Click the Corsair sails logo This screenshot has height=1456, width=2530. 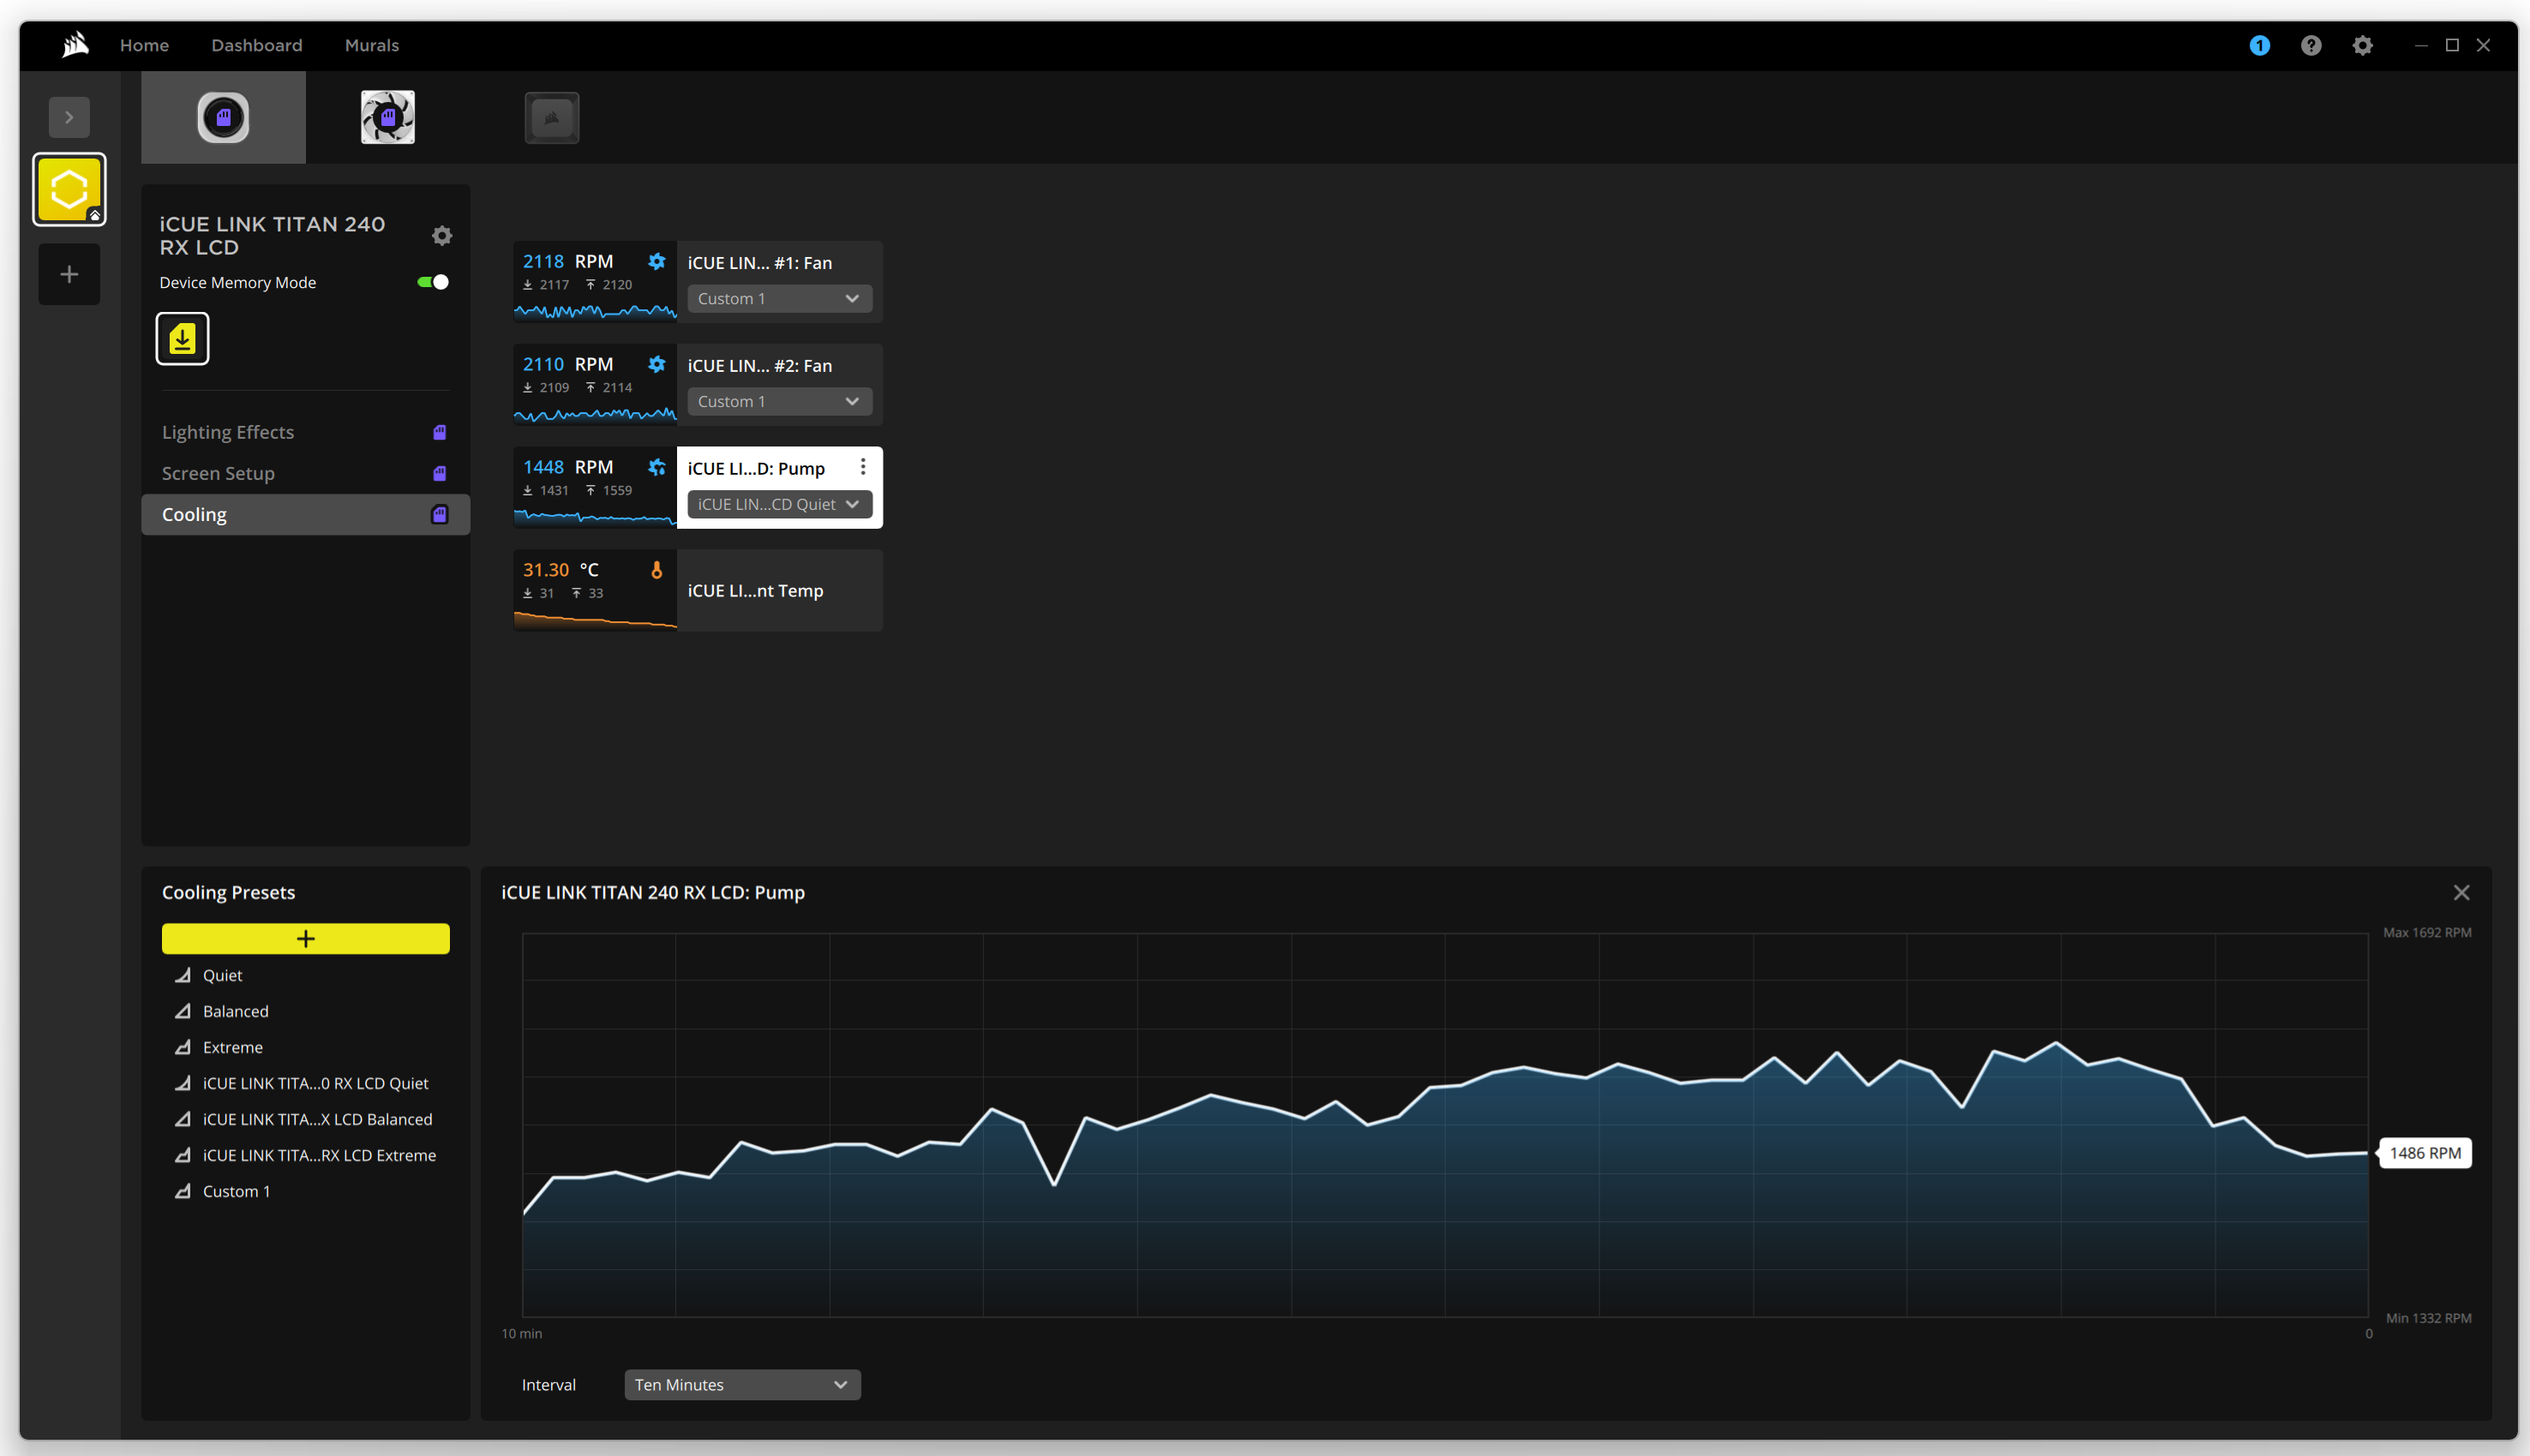point(75,45)
